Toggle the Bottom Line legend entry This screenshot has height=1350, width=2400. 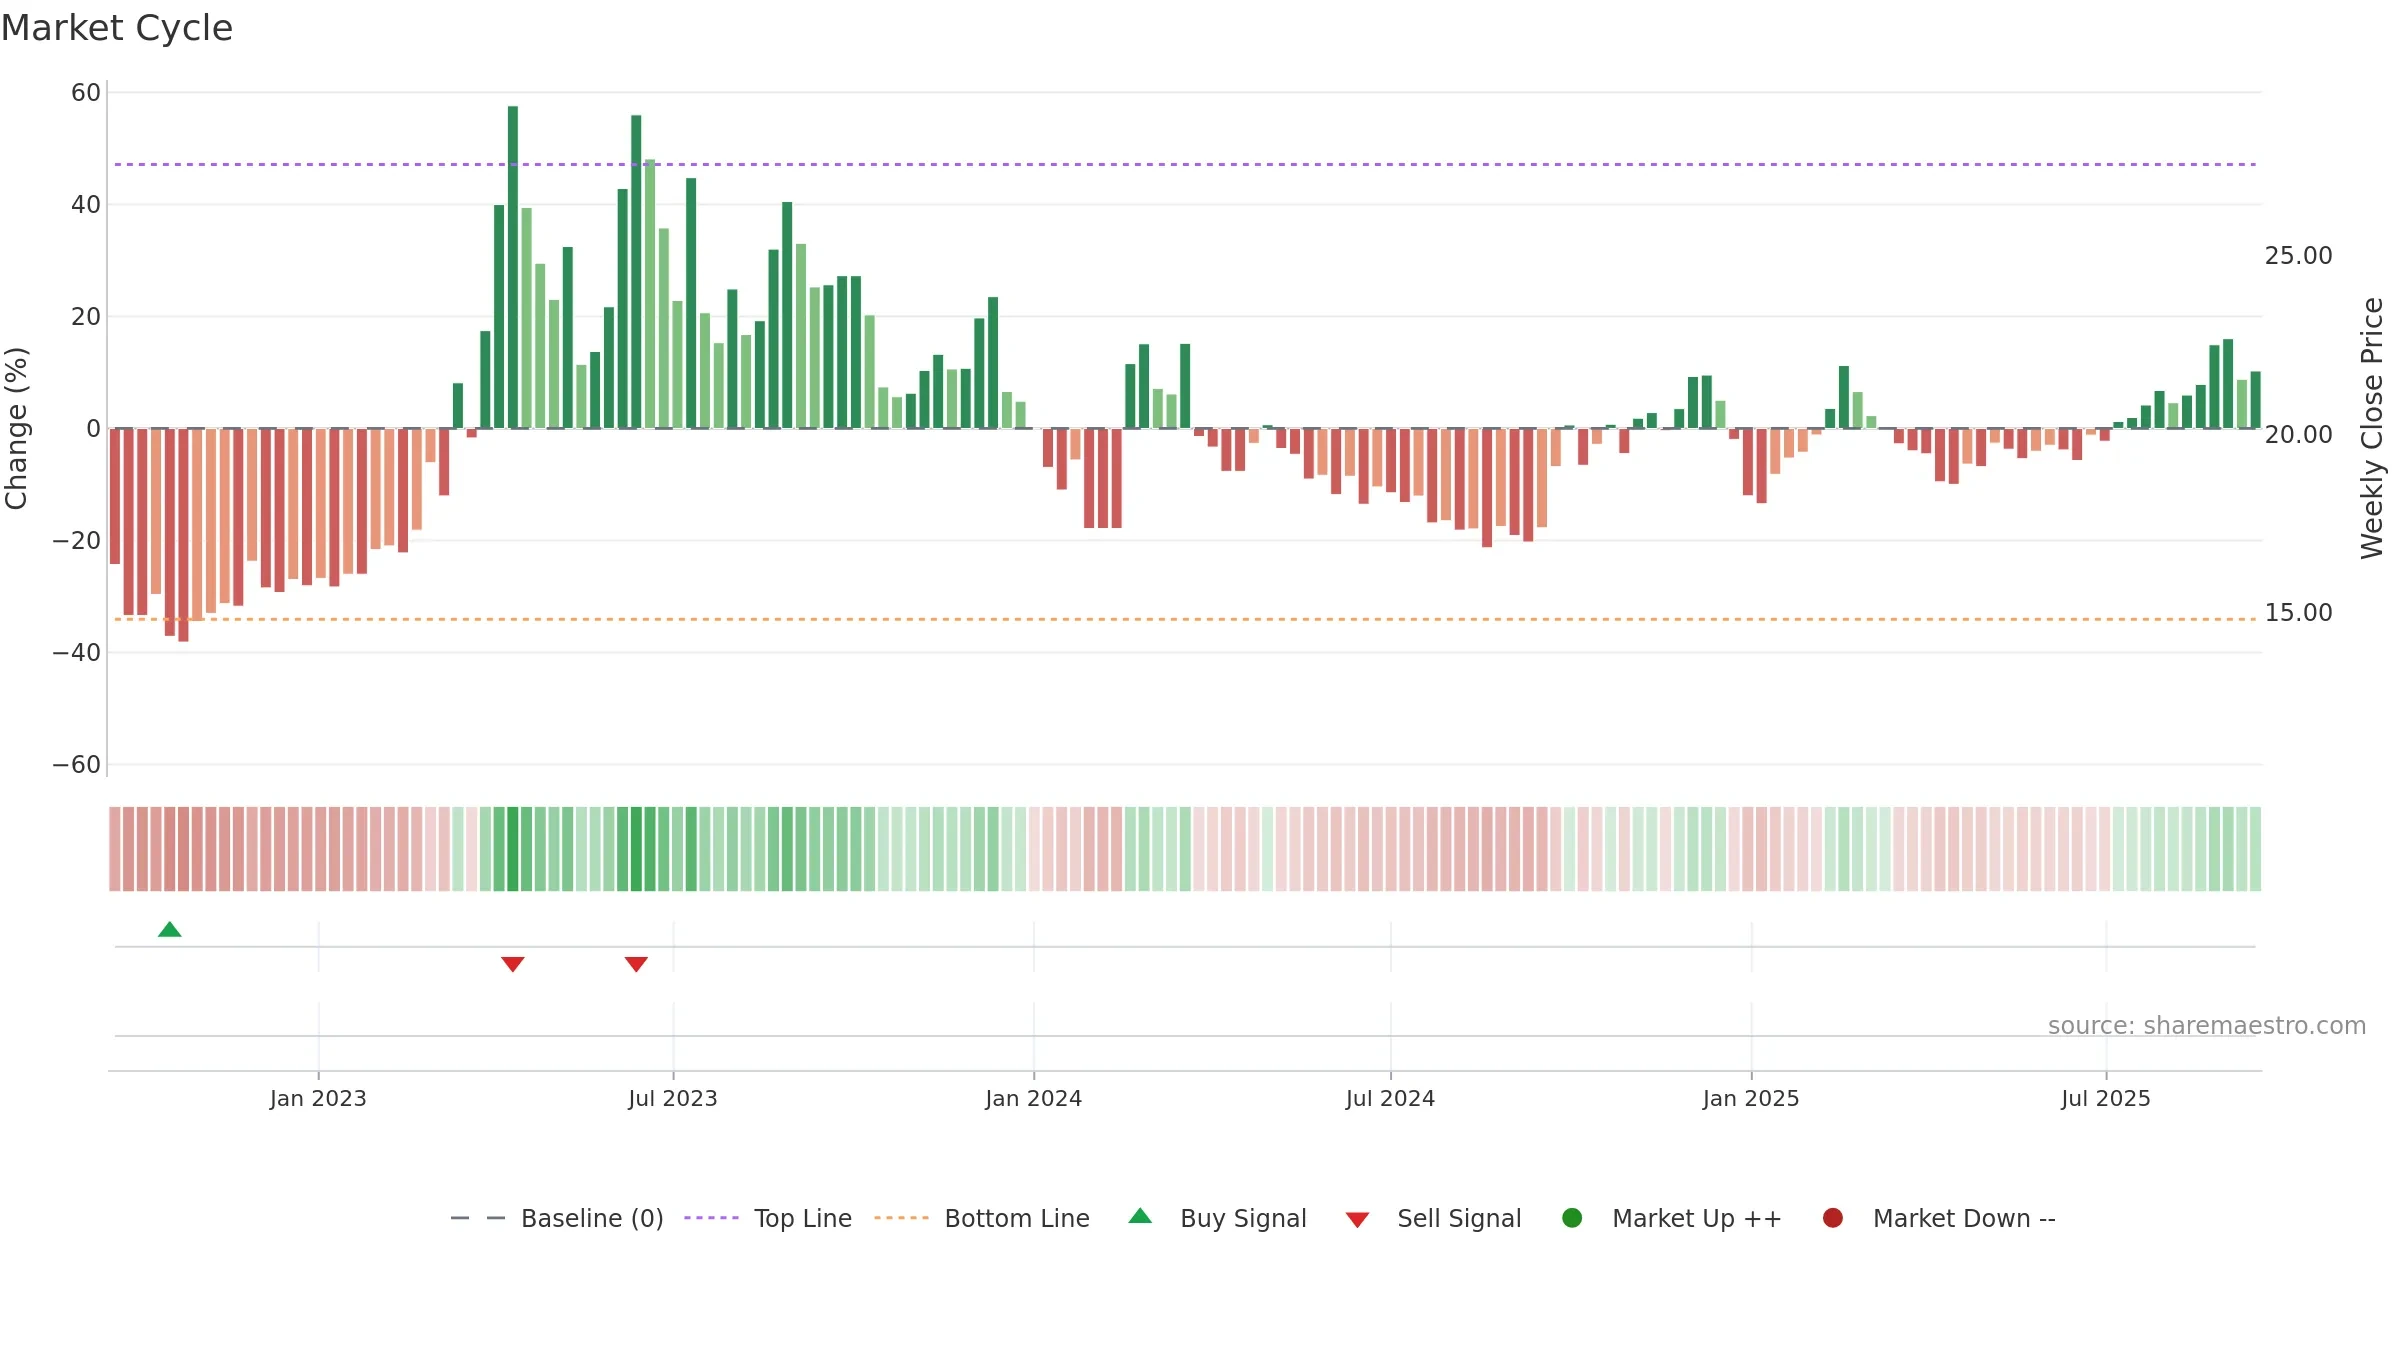982,1218
